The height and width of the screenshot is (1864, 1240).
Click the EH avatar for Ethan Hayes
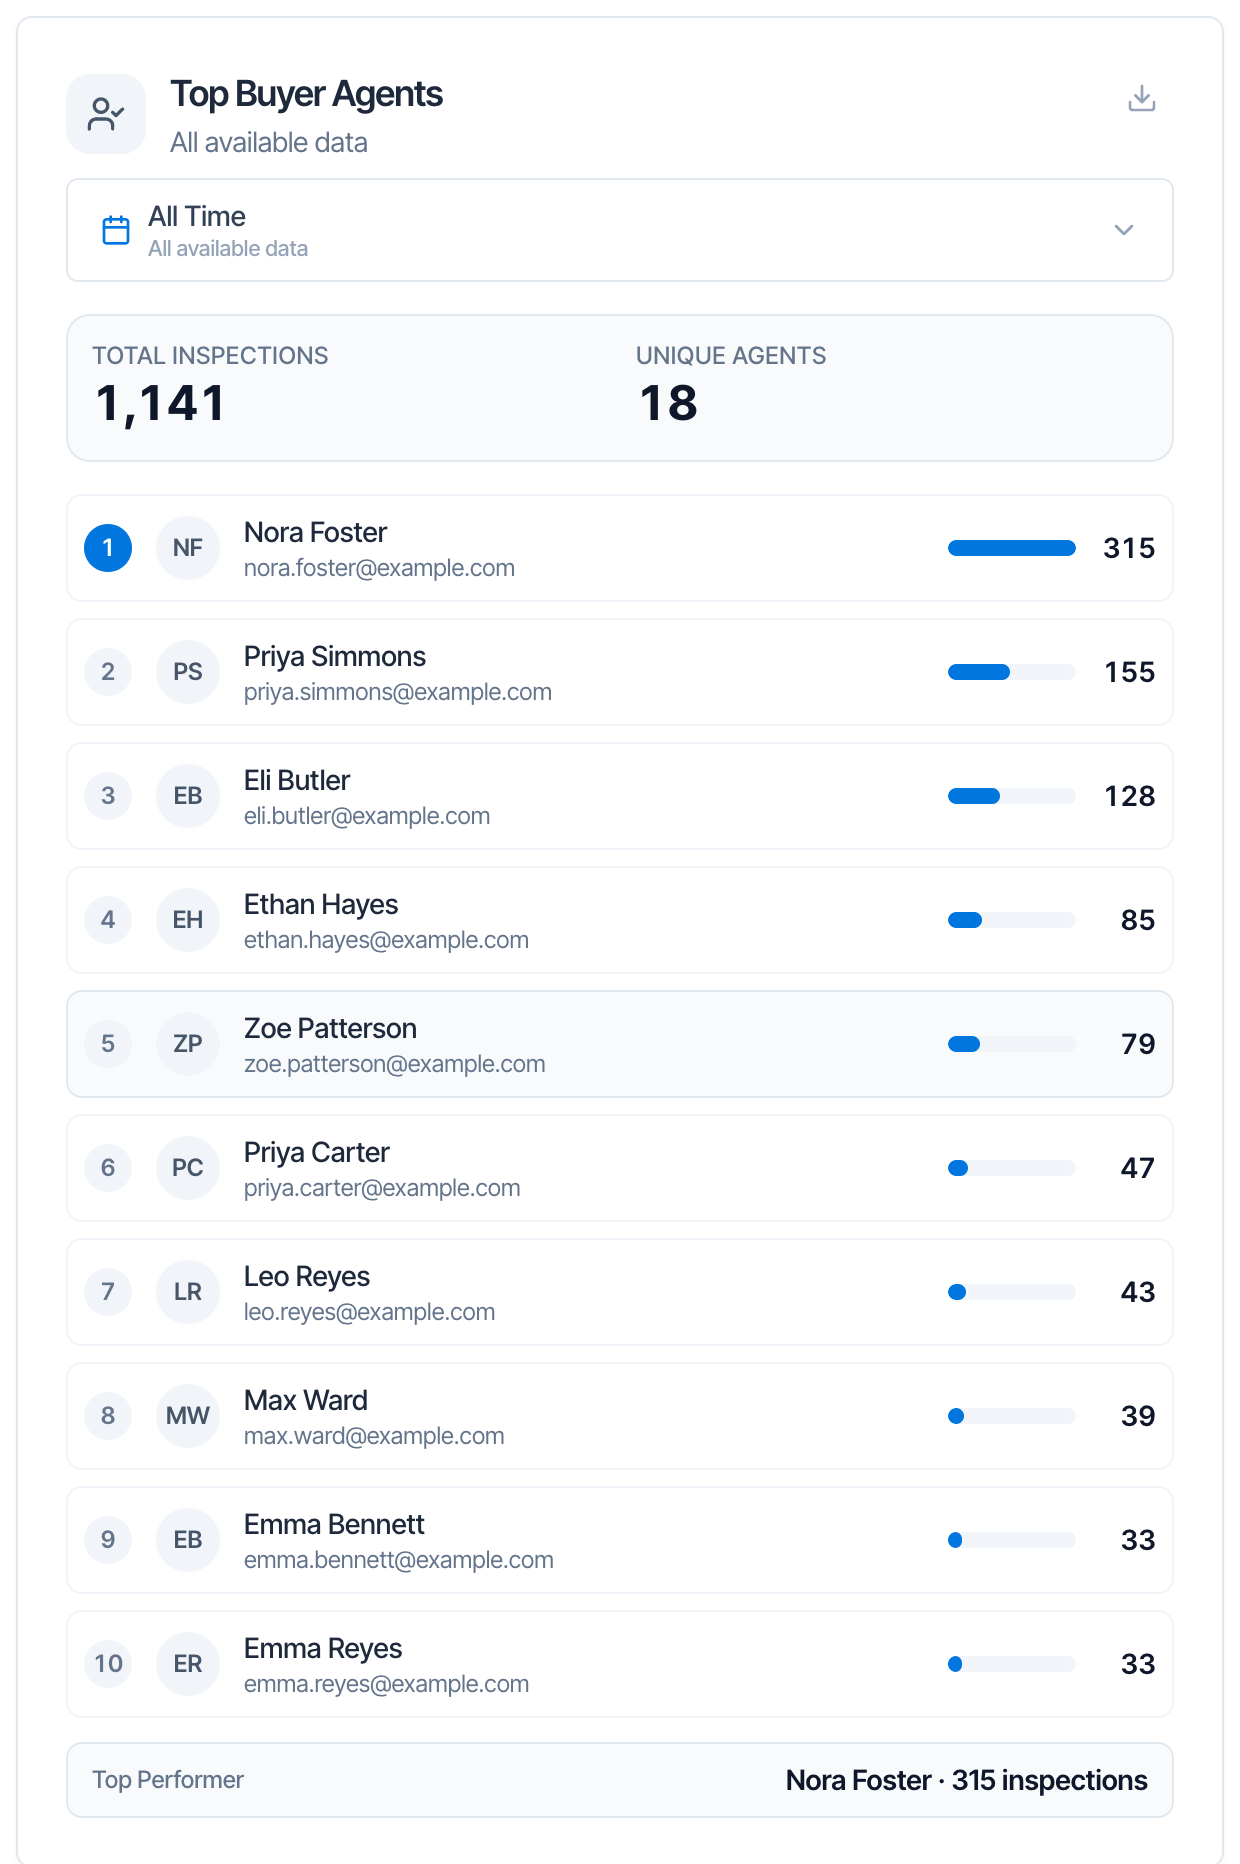point(188,920)
